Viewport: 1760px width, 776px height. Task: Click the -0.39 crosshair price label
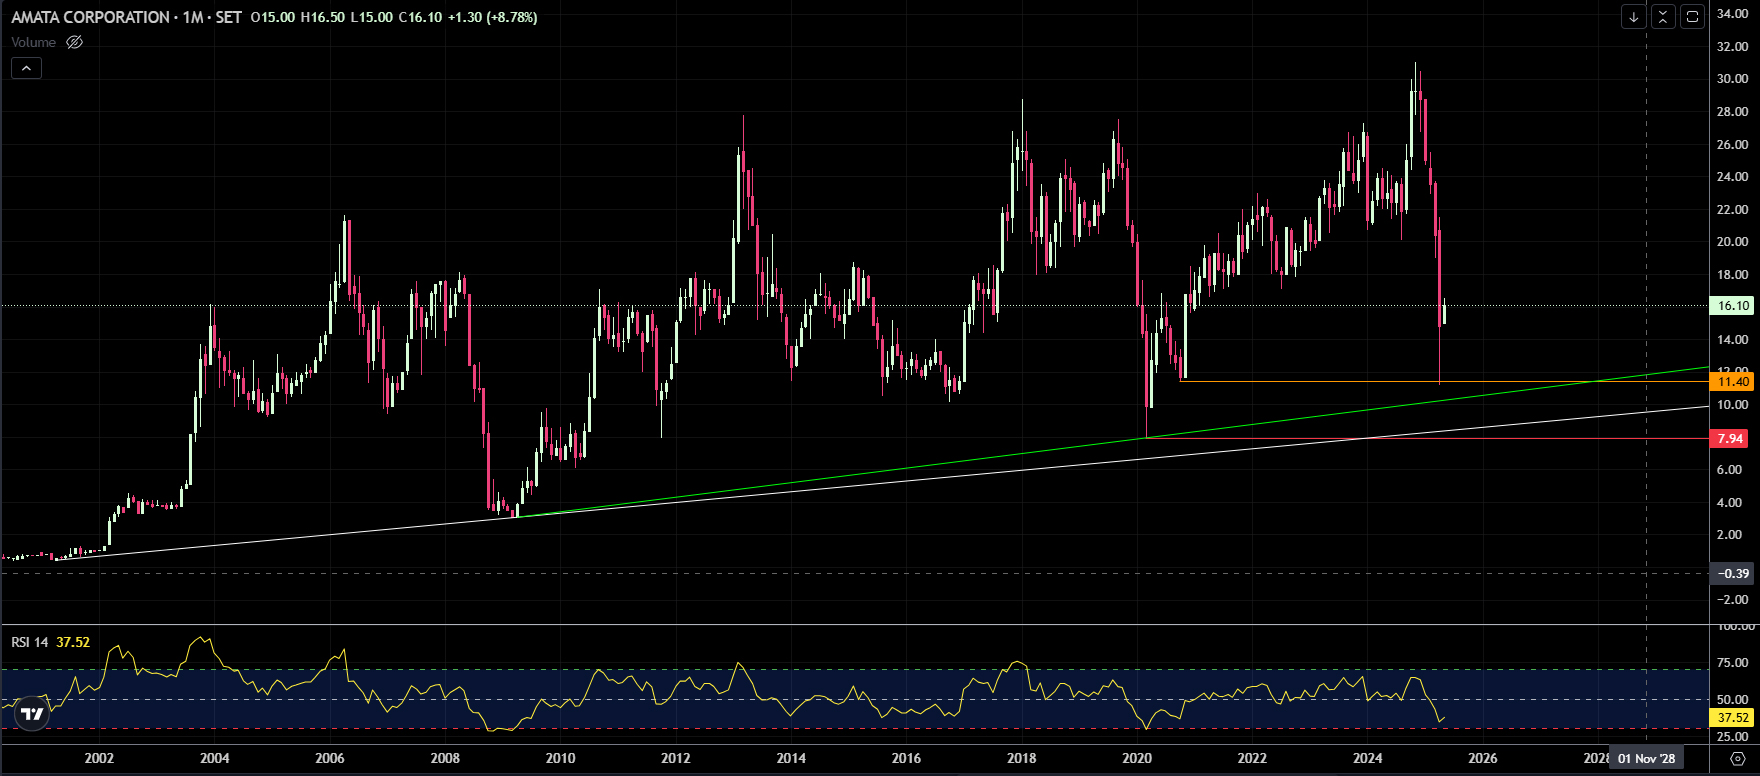1733,573
